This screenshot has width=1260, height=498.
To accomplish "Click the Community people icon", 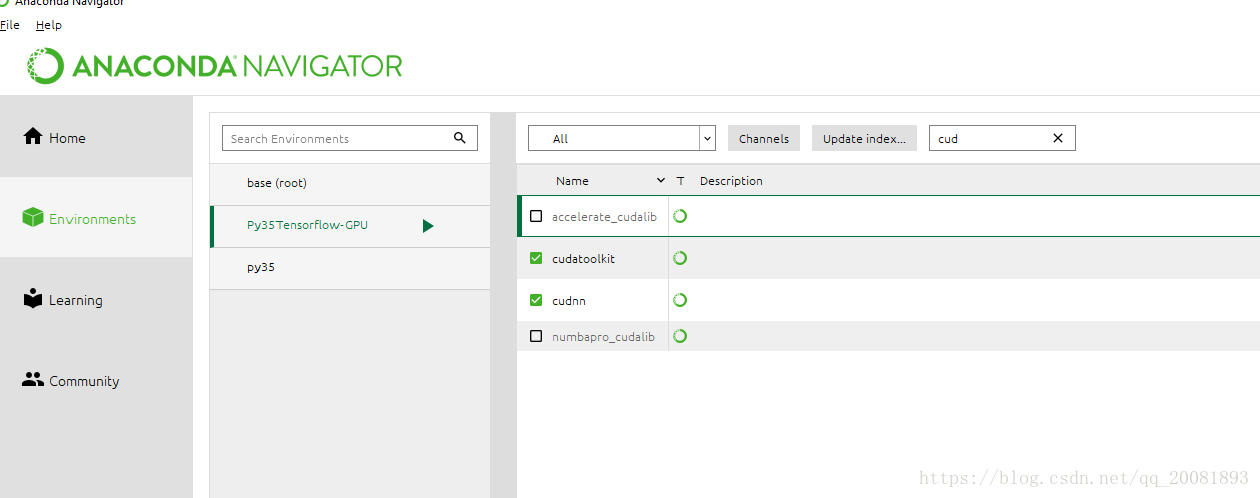I will 33,379.
